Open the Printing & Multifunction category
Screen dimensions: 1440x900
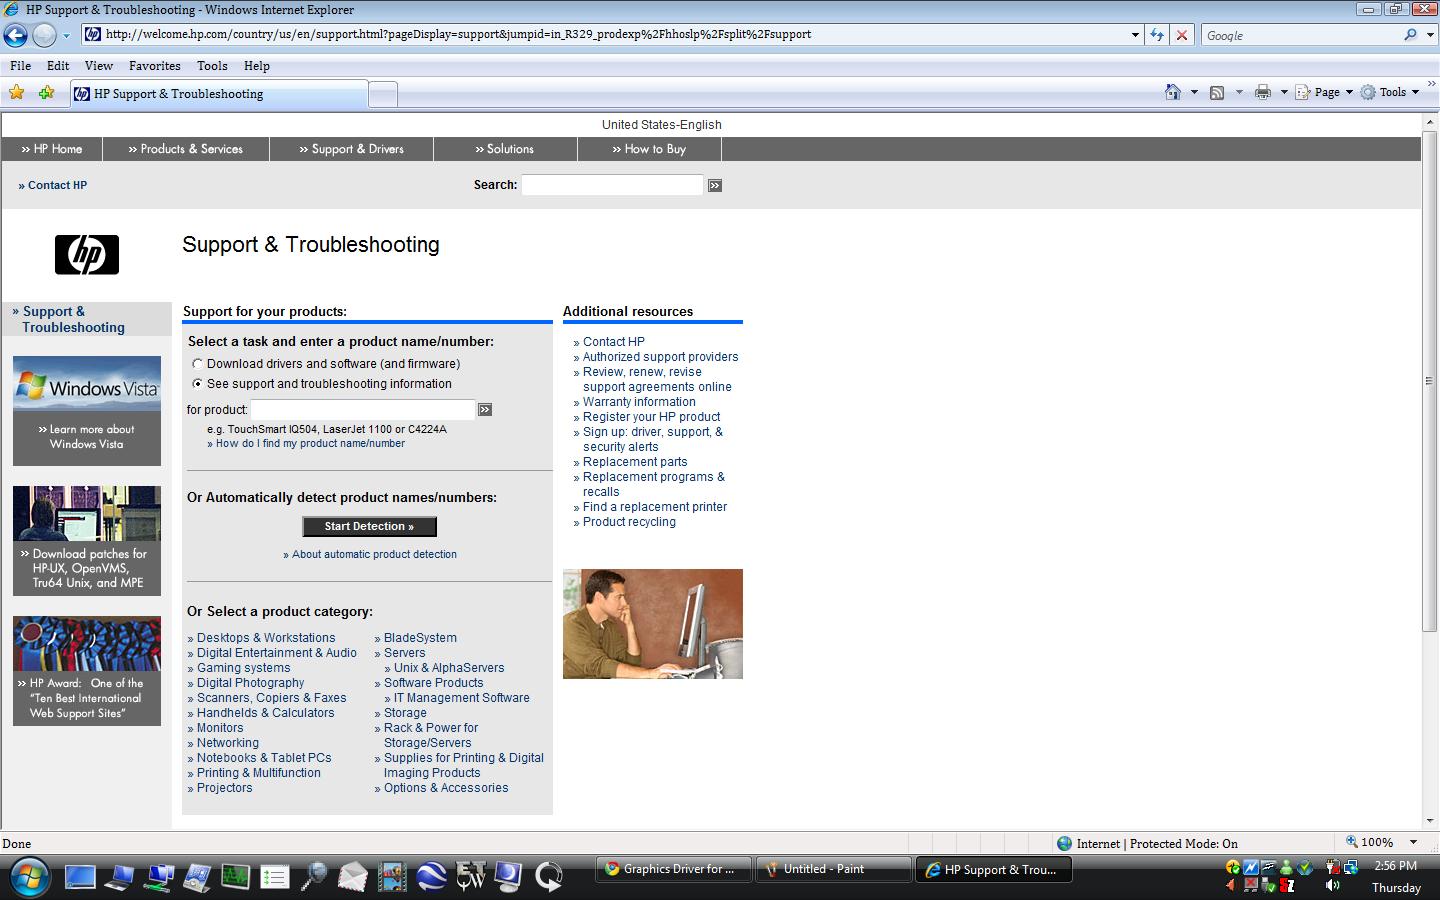point(259,773)
